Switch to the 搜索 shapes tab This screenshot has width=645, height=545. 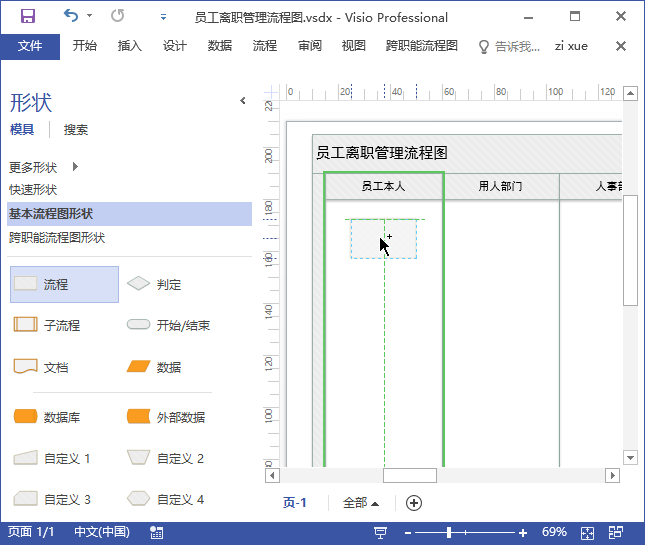coord(76,130)
